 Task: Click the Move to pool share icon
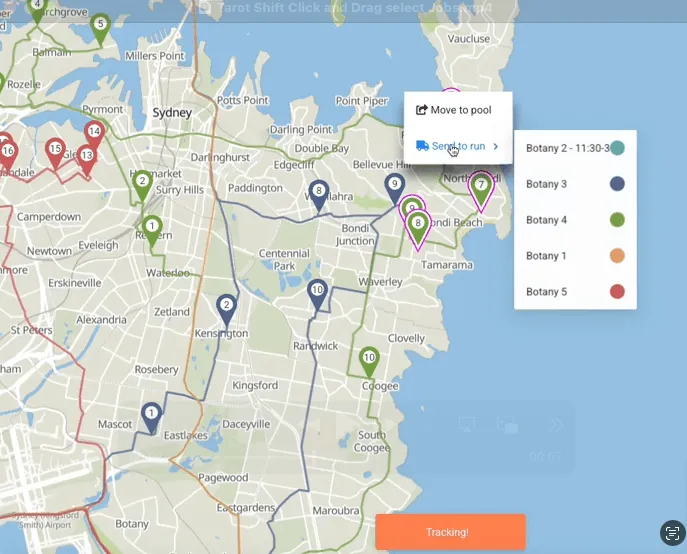pos(421,110)
